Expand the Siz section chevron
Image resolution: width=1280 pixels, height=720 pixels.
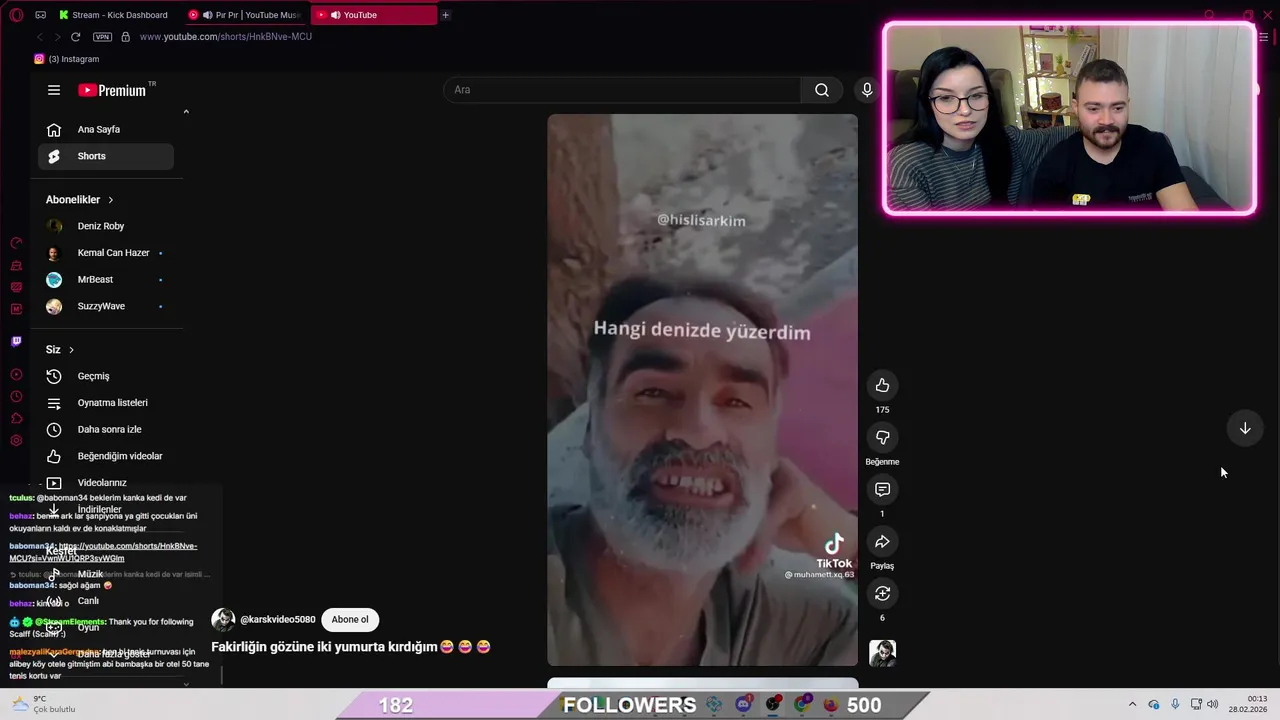(71, 350)
